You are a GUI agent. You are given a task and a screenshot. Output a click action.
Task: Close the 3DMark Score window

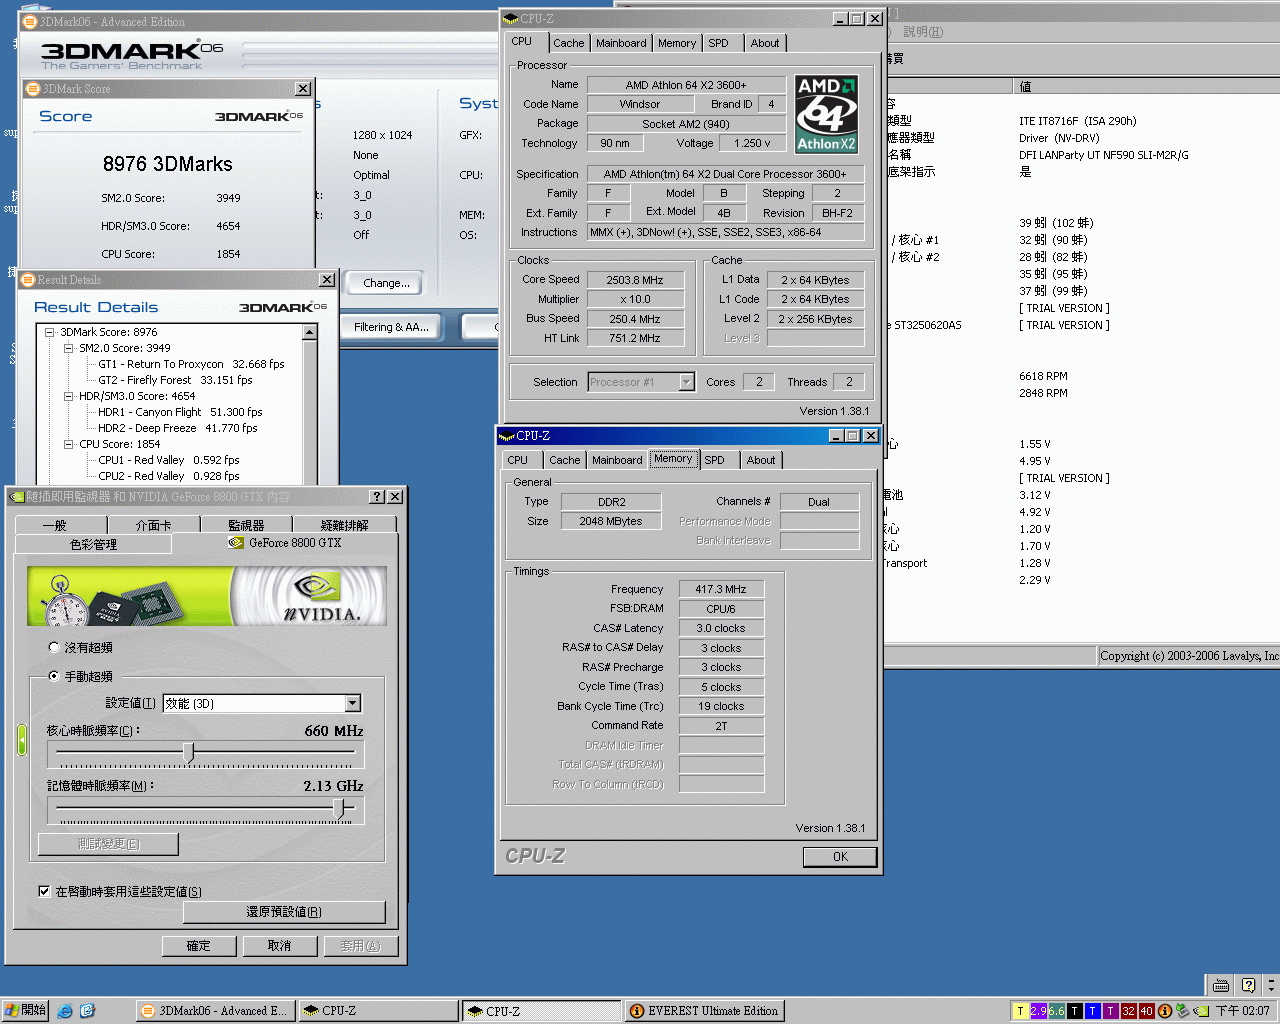tap(303, 89)
